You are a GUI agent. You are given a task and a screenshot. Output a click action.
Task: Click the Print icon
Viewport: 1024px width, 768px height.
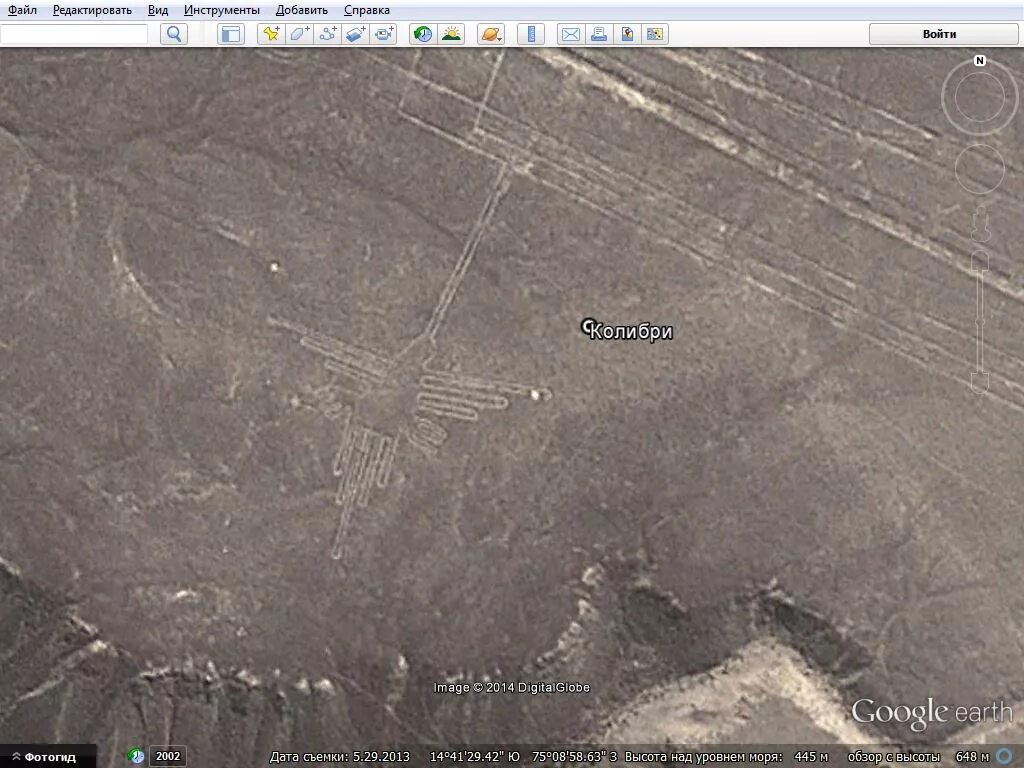point(599,34)
